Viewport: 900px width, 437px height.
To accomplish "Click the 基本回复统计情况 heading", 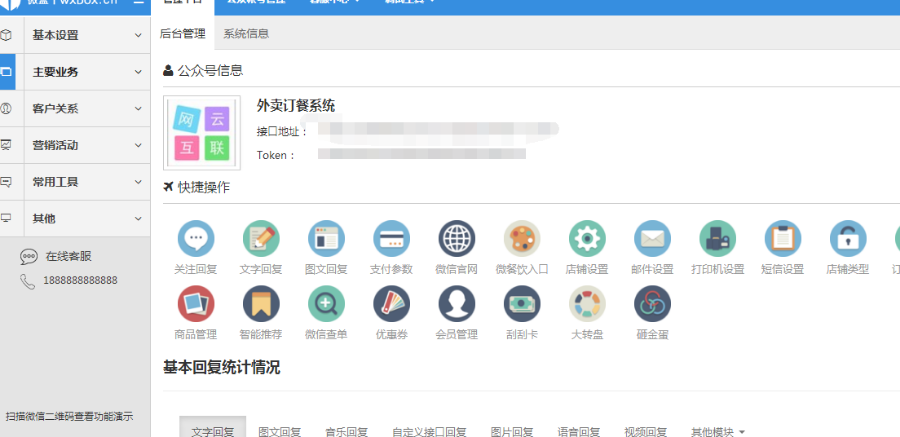I will pyautogui.click(x=222, y=368).
